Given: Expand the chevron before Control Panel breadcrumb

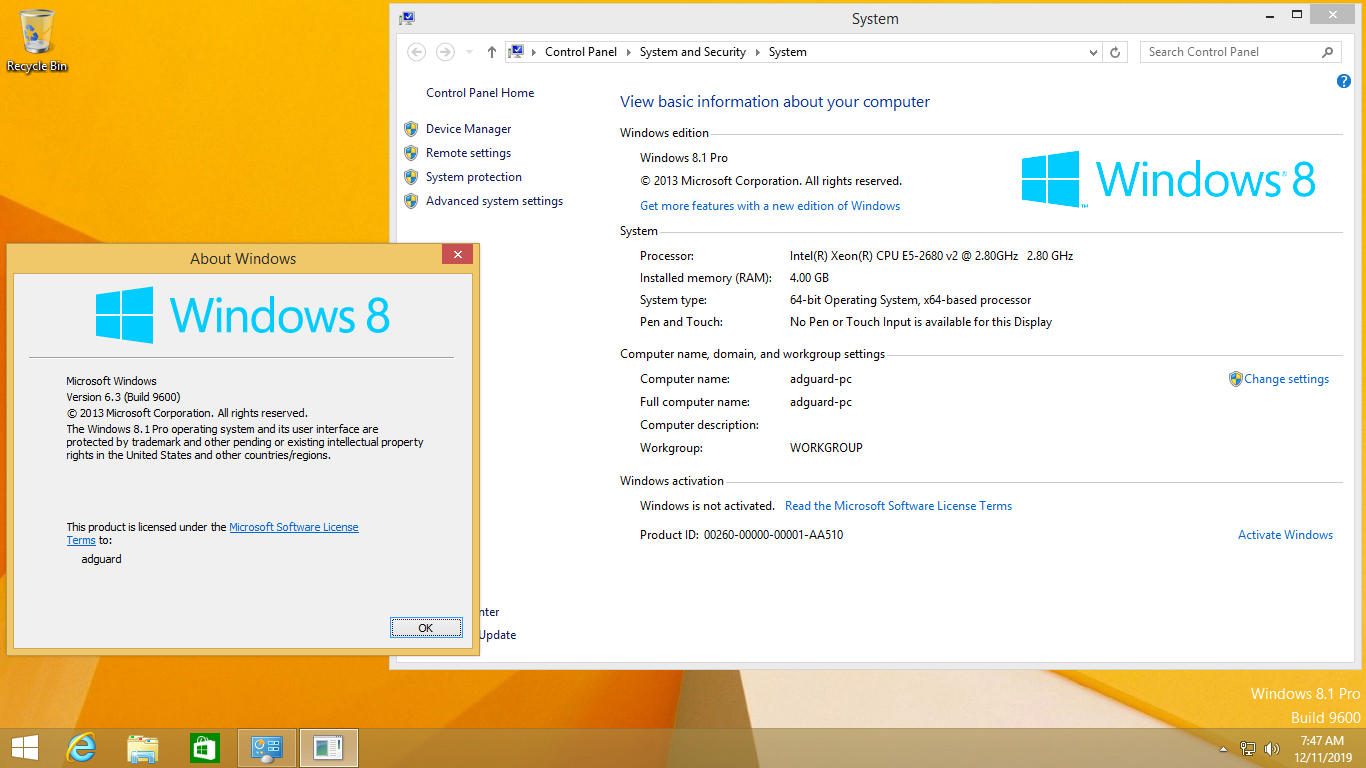Looking at the screenshot, I should point(535,52).
